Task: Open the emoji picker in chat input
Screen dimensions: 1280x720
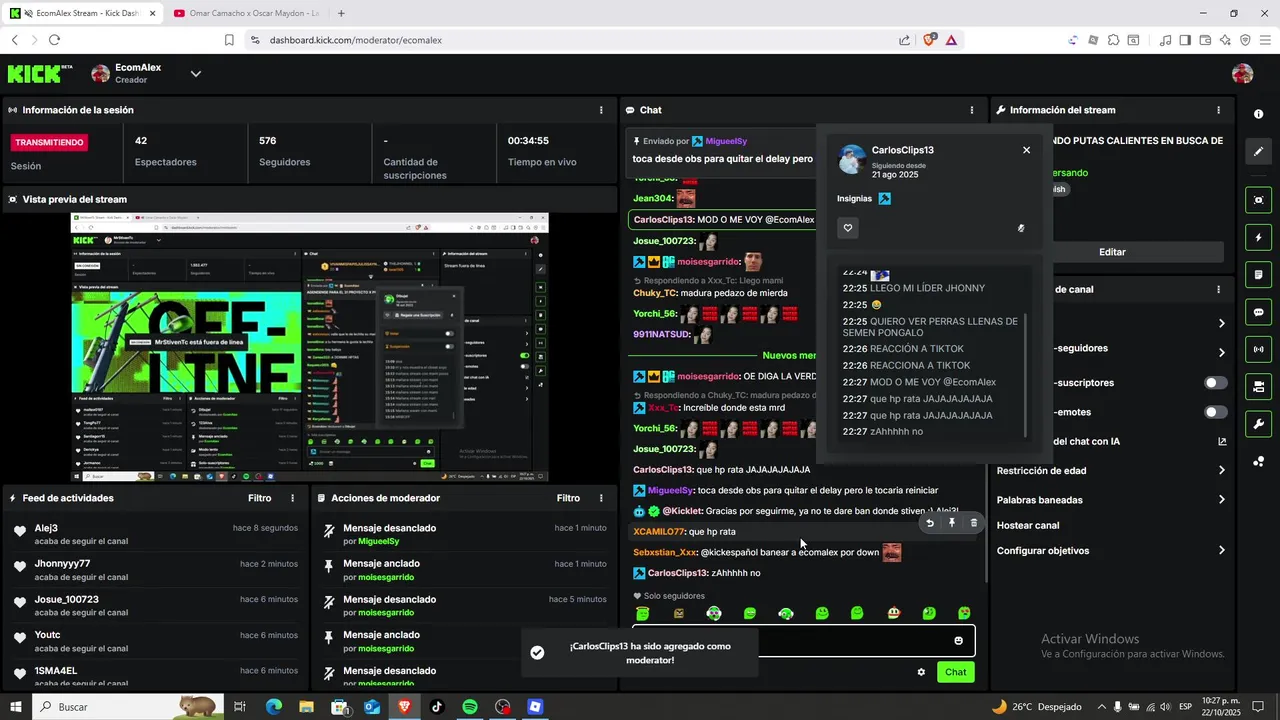Action: 958,641
